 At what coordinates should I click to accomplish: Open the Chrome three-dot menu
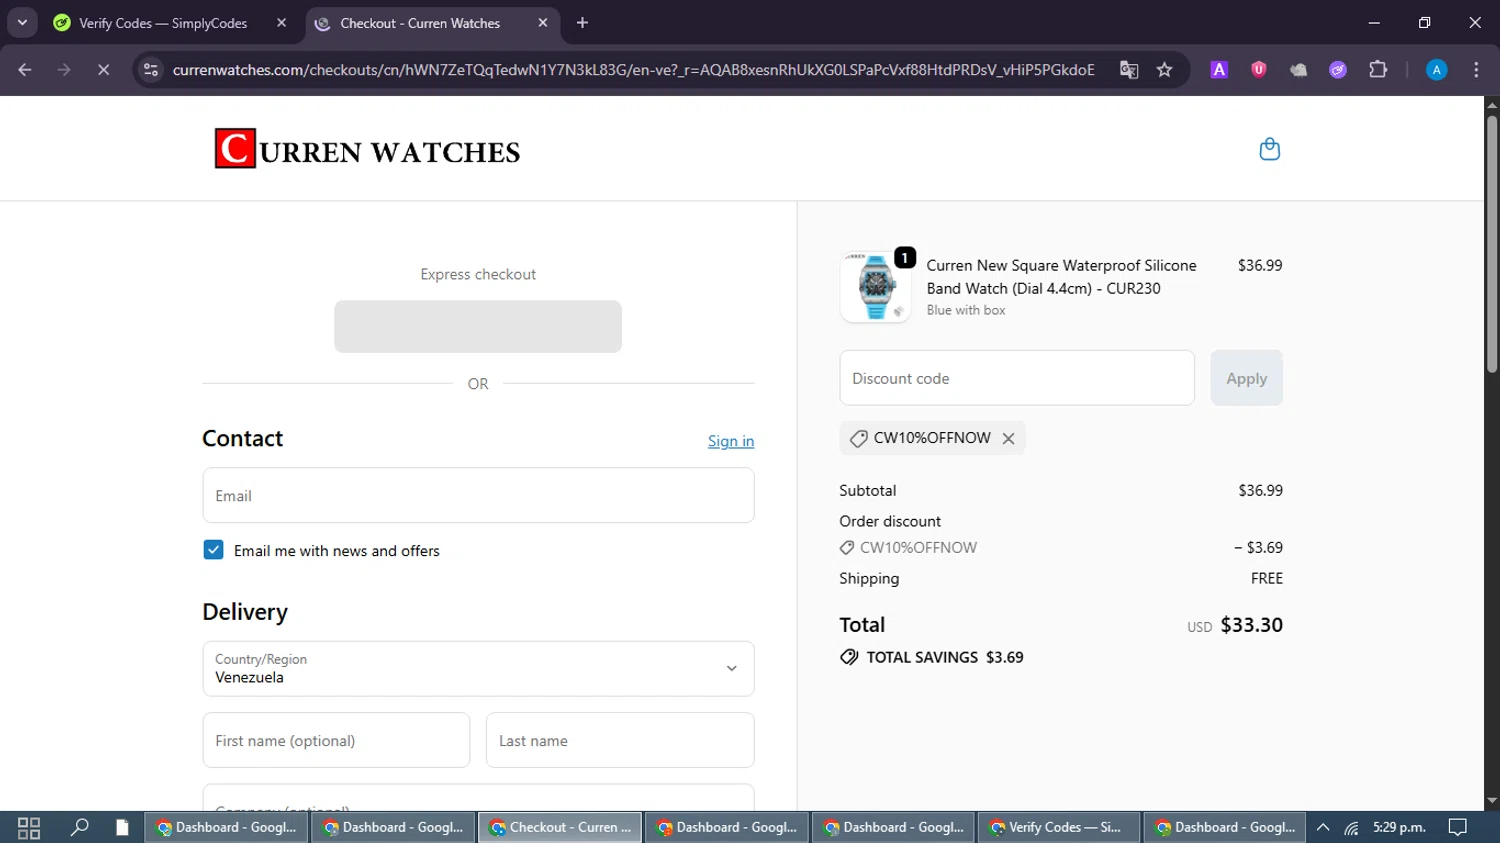pyautogui.click(x=1476, y=70)
